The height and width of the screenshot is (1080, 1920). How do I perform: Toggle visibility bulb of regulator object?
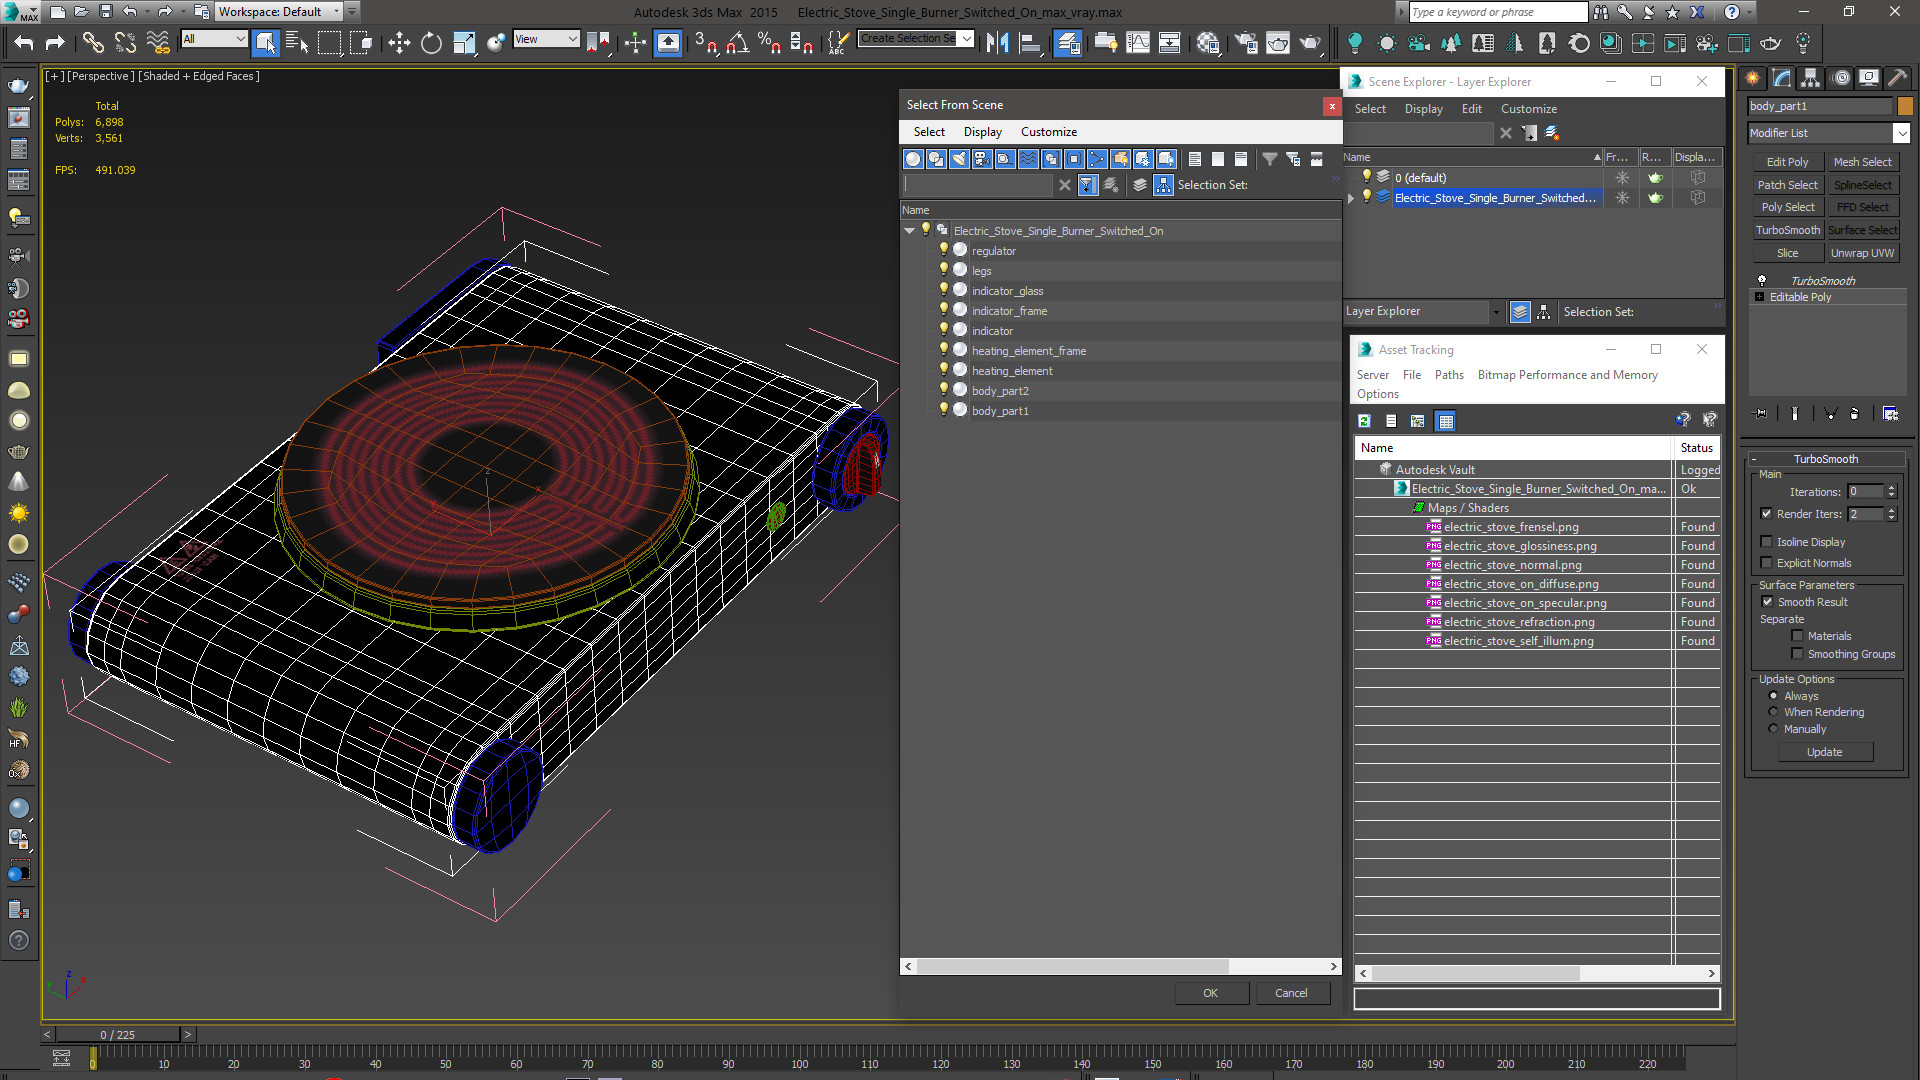[x=943, y=250]
